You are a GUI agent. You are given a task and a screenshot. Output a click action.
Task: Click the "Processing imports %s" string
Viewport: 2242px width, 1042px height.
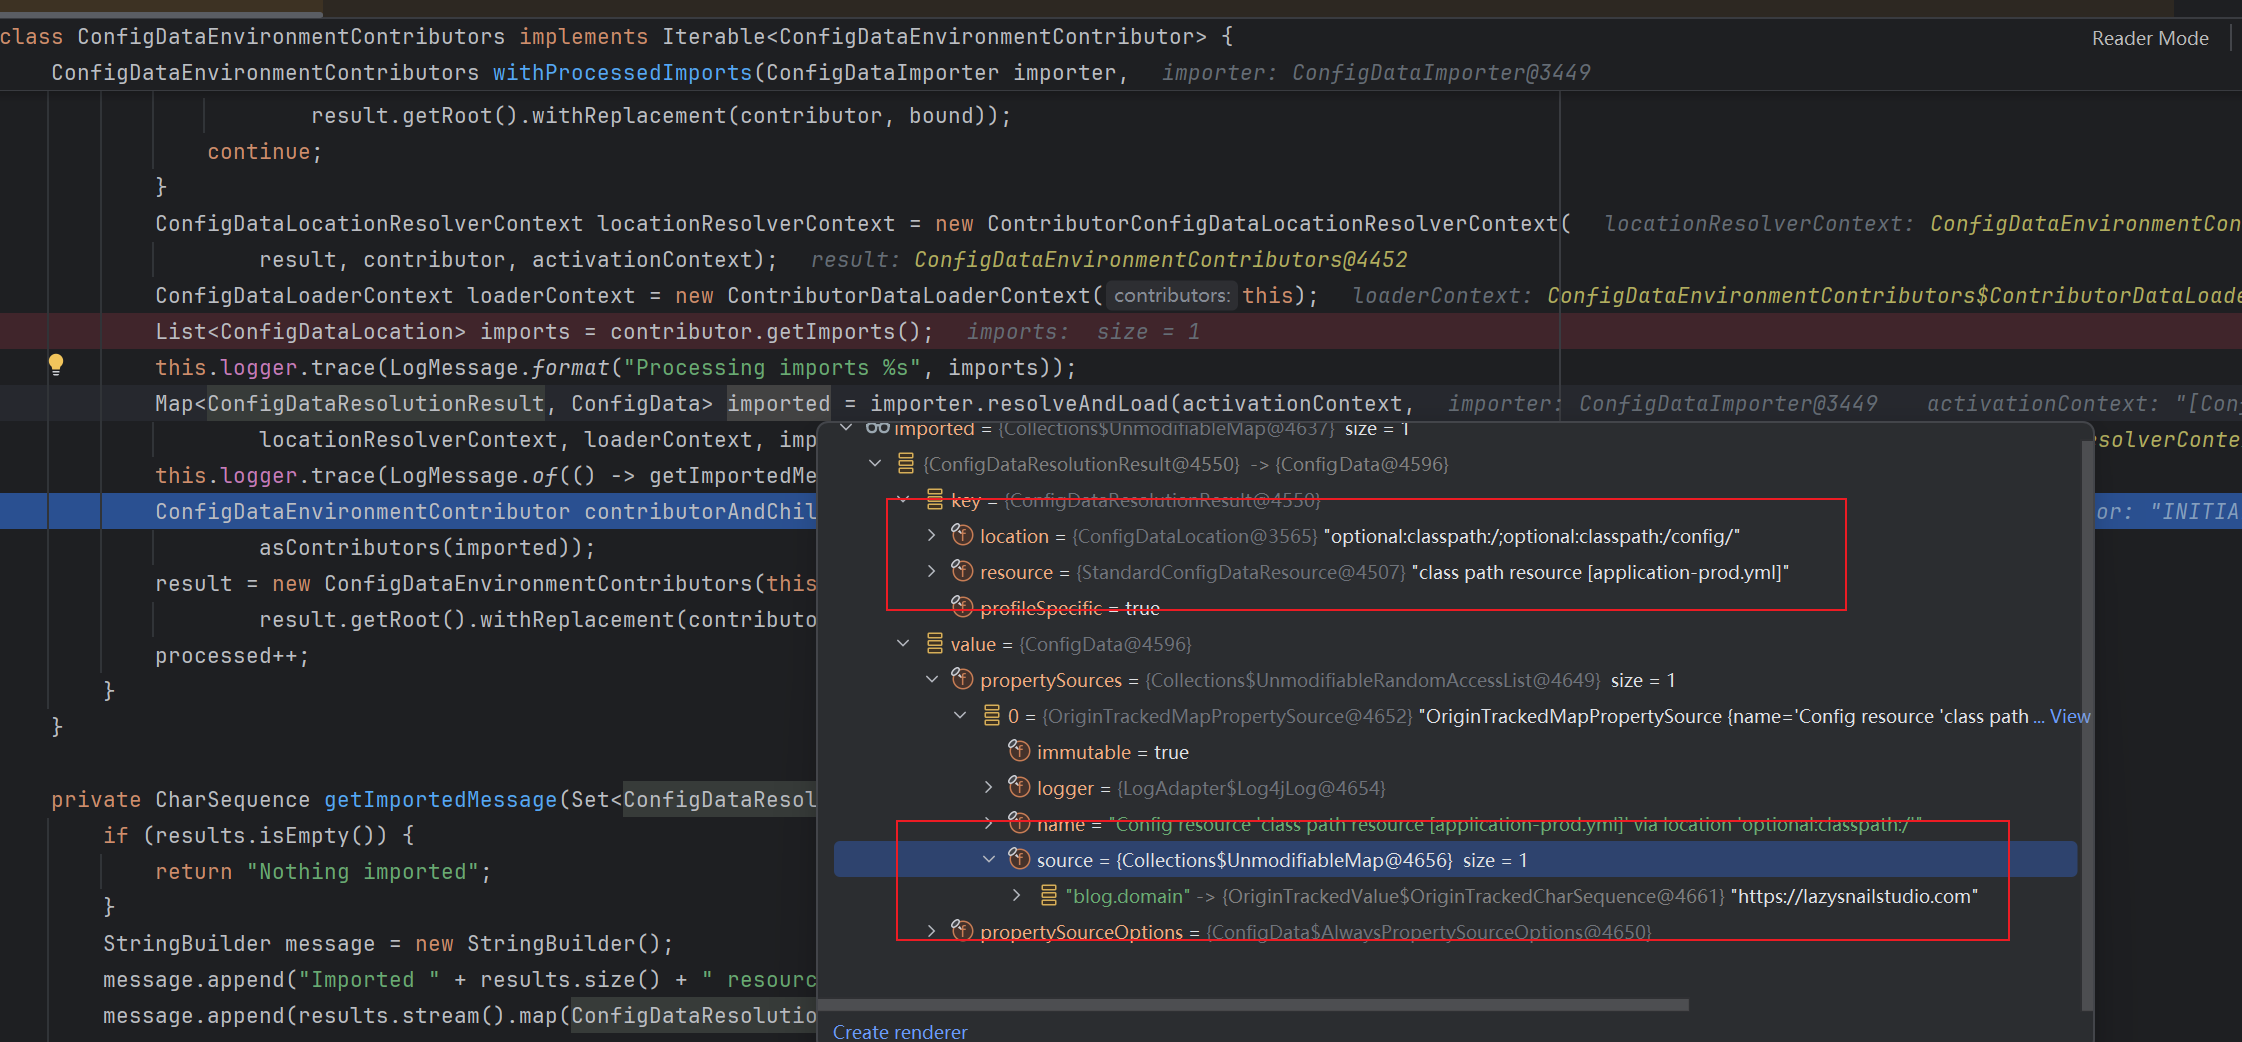pos(772,367)
